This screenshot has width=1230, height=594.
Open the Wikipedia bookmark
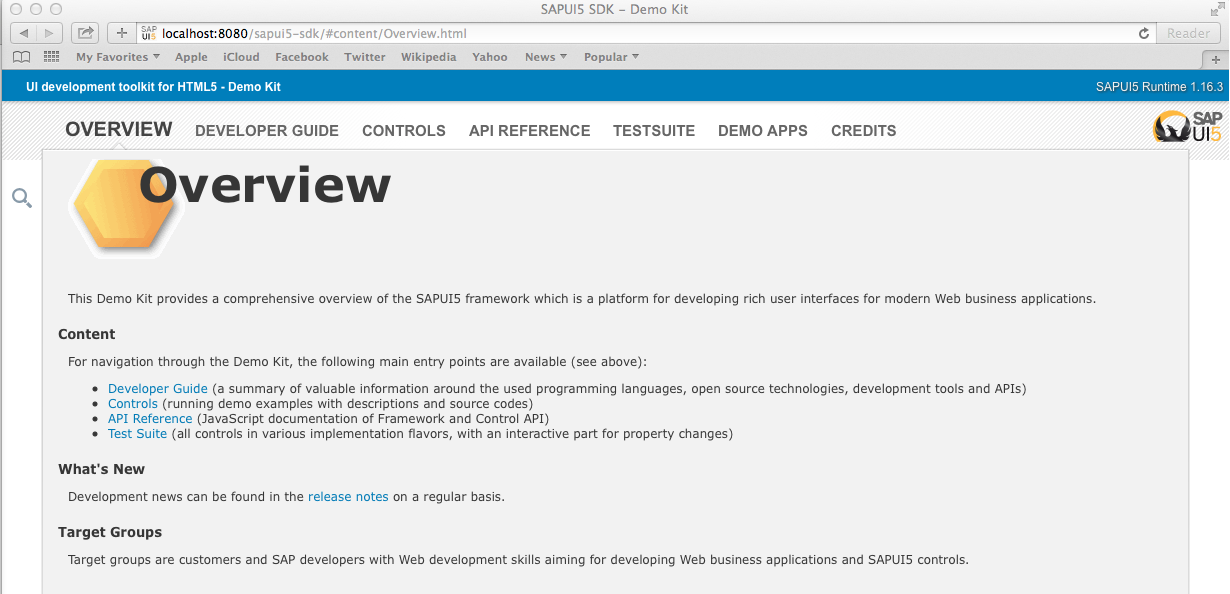click(x=429, y=57)
